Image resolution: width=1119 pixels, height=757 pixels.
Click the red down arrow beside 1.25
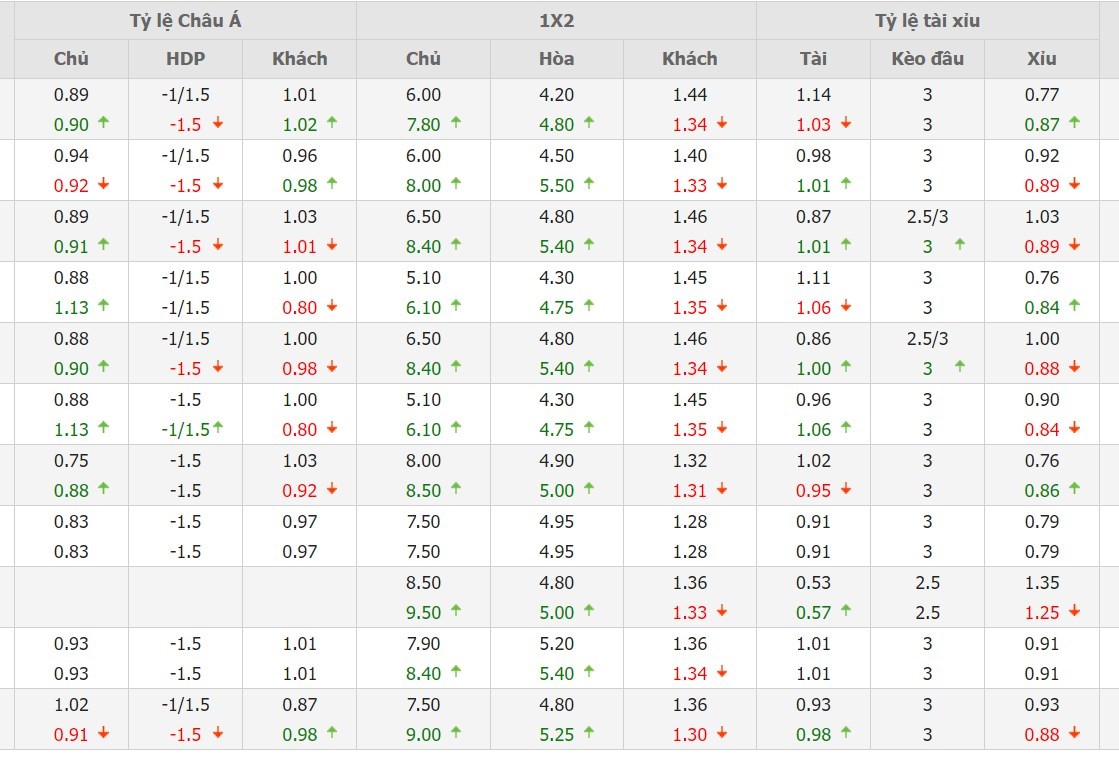click(1075, 612)
